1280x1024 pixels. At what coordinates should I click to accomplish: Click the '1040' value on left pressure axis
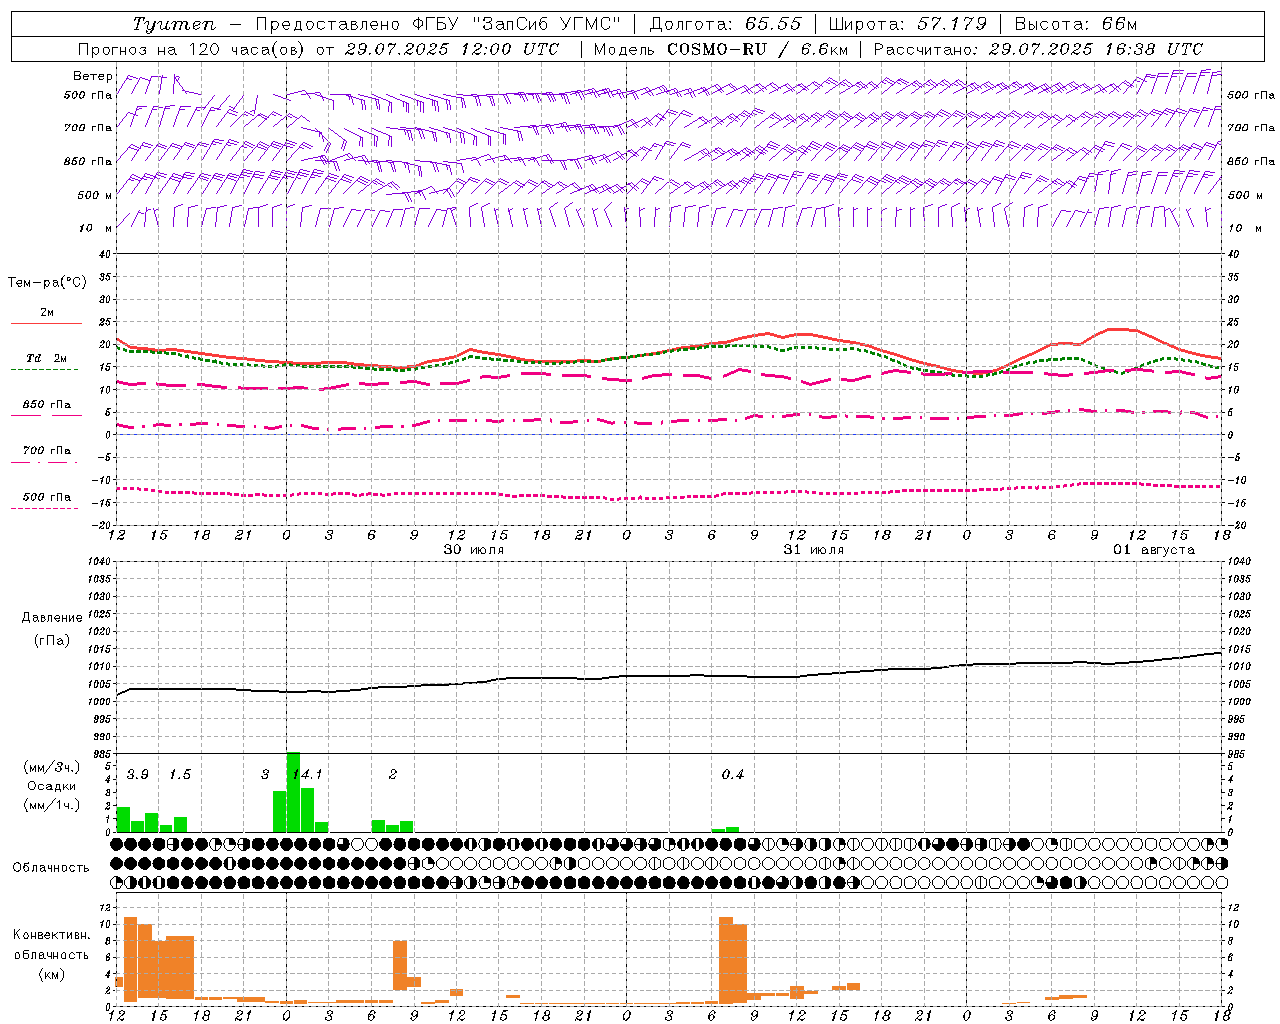tap(99, 561)
